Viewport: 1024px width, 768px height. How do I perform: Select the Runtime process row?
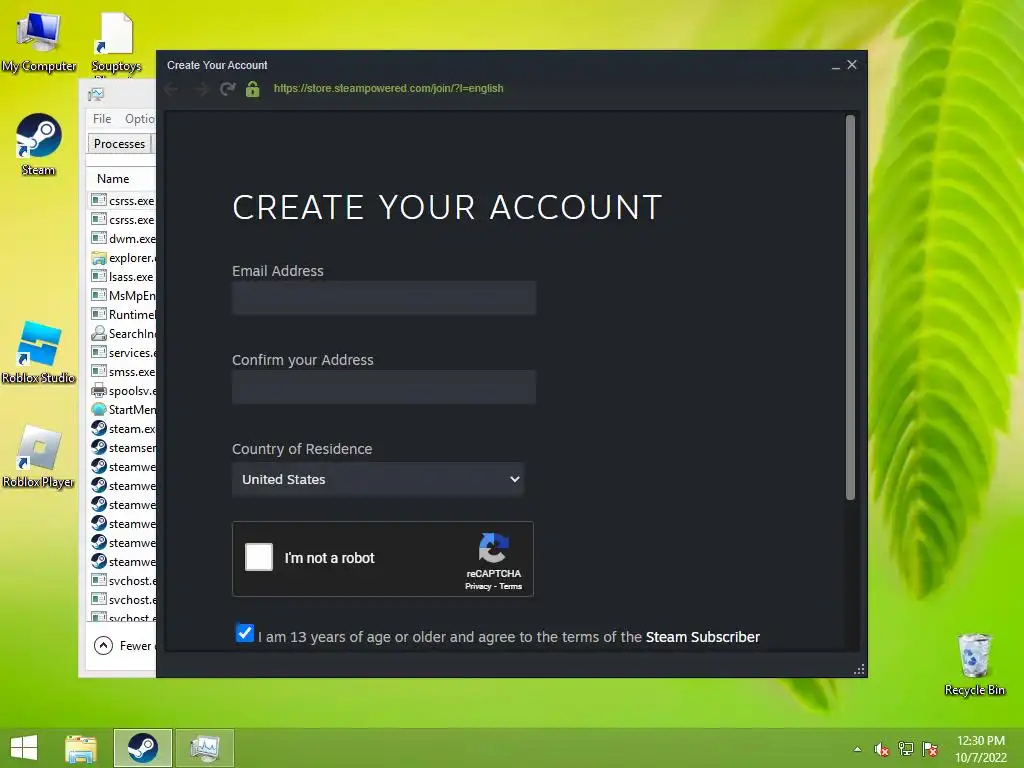point(121,314)
